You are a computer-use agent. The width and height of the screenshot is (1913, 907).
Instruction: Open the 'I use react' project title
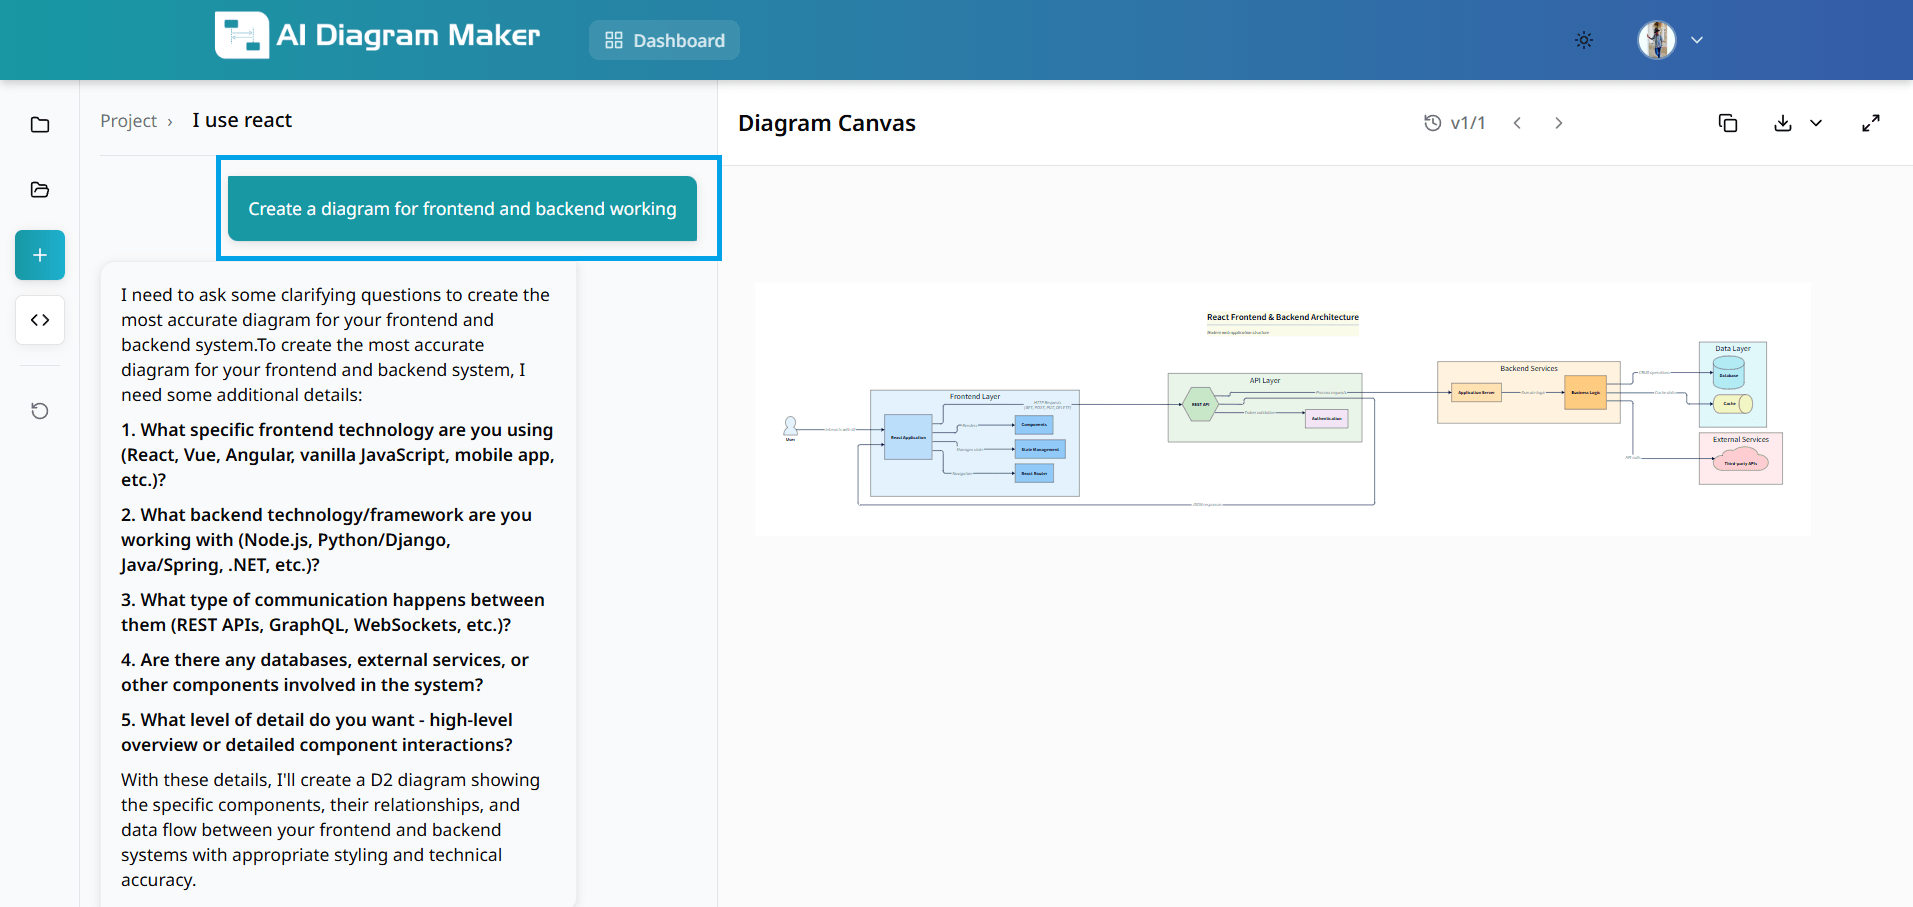(241, 119)
